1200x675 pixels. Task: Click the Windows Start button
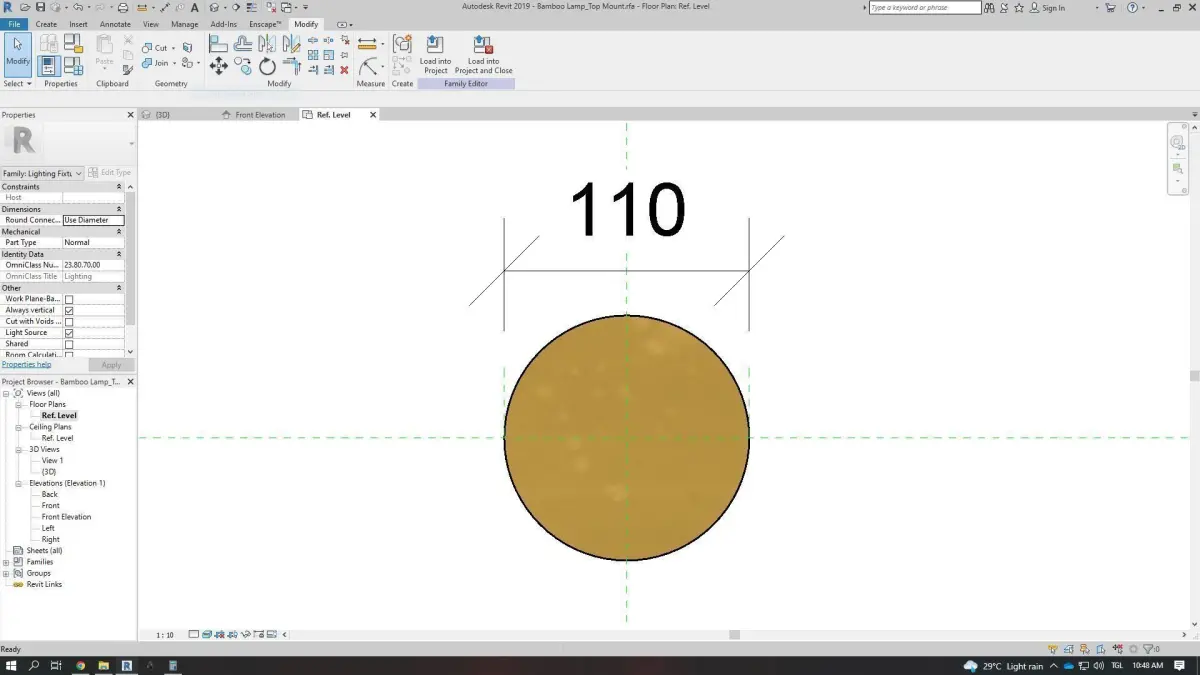(11, 665)
